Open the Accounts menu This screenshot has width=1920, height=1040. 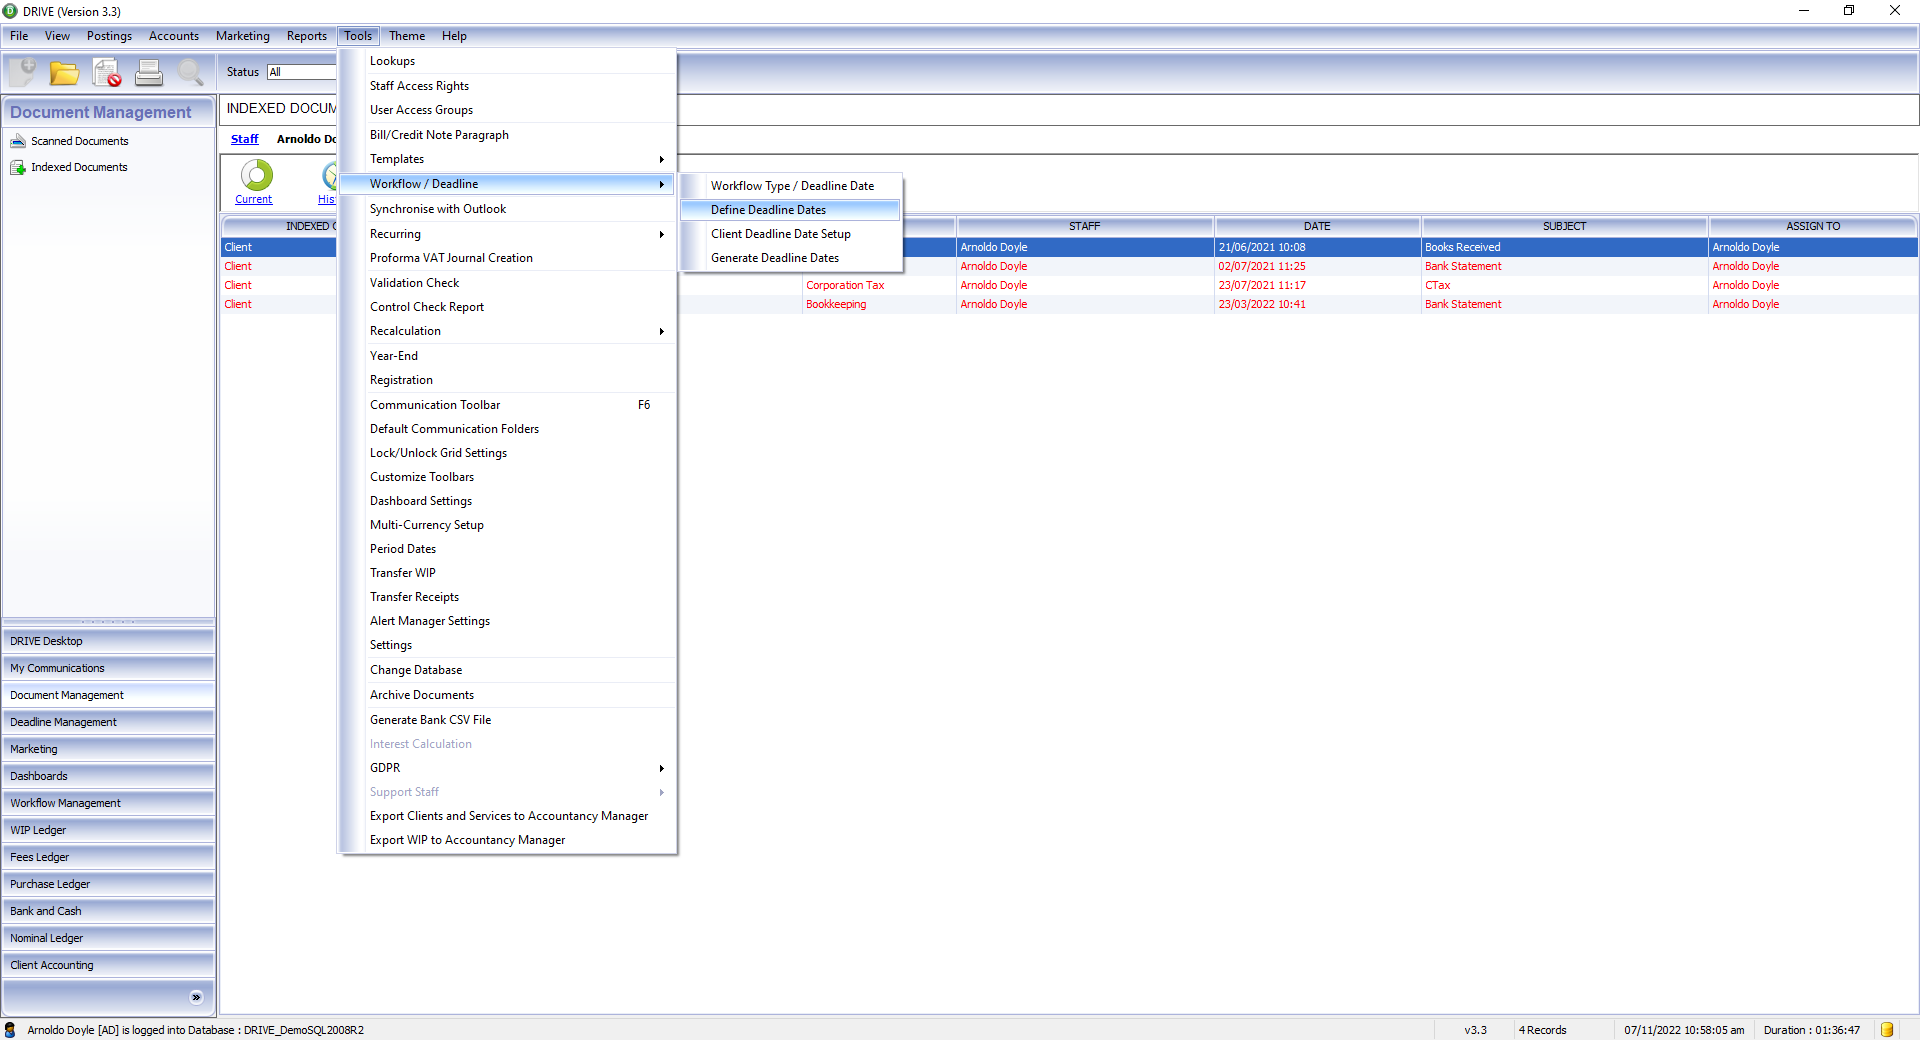pos(174,36)
